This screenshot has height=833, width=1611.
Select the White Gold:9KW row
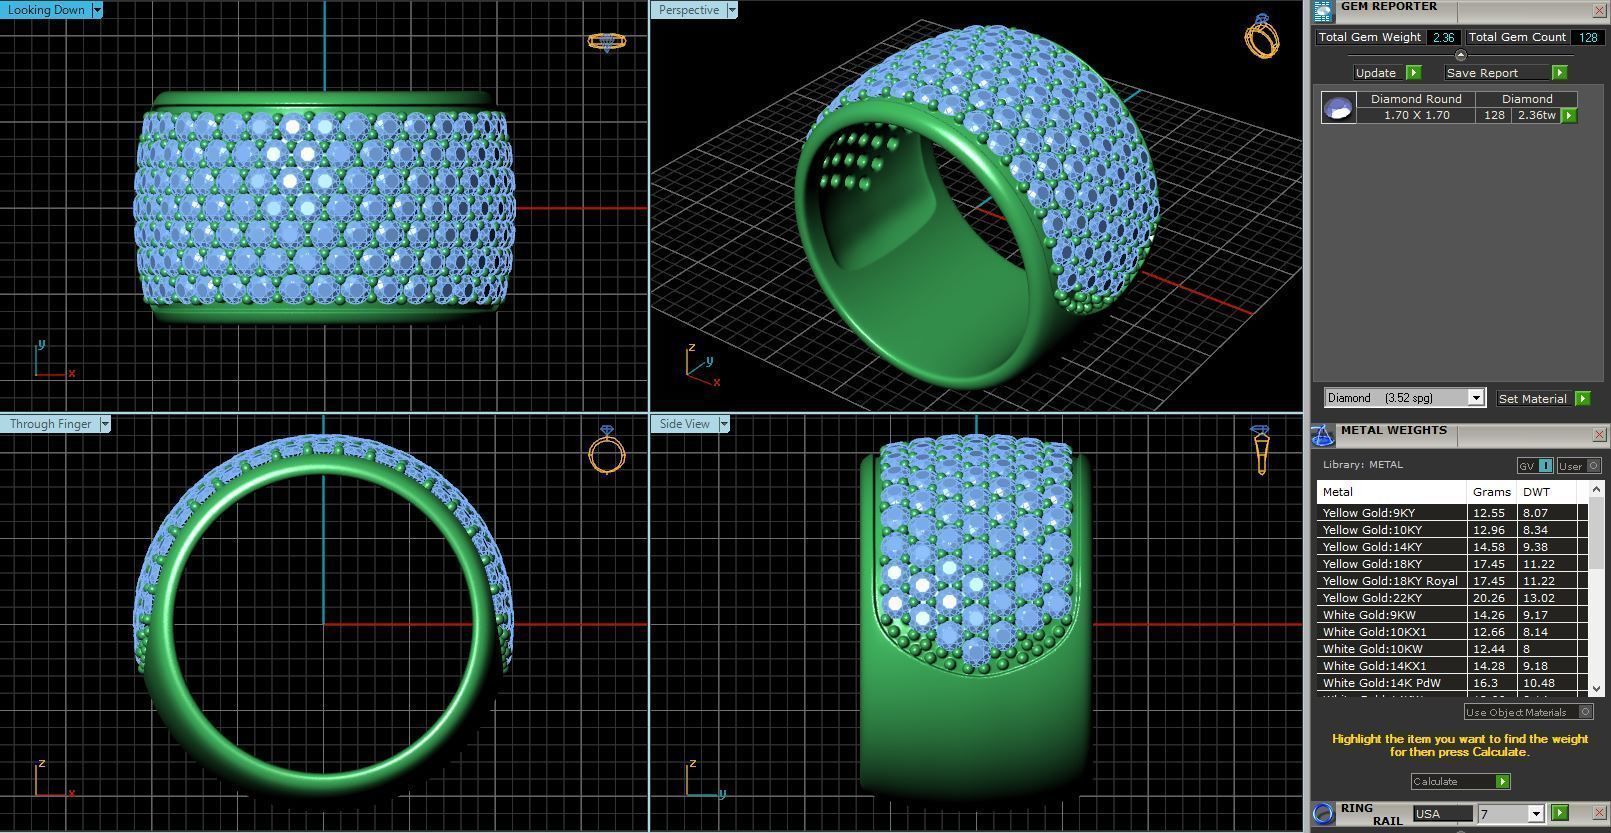[1452, 615]
